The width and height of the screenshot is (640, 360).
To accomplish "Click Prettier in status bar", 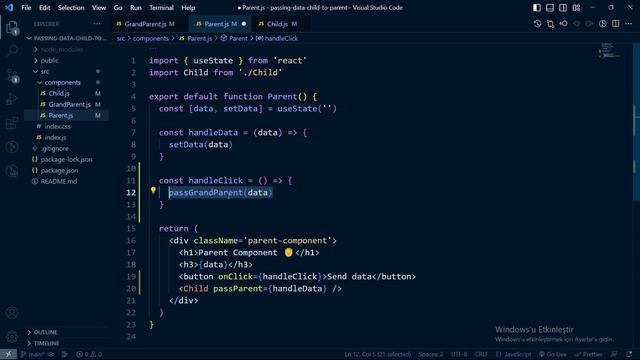I will [x=589, y=354].
